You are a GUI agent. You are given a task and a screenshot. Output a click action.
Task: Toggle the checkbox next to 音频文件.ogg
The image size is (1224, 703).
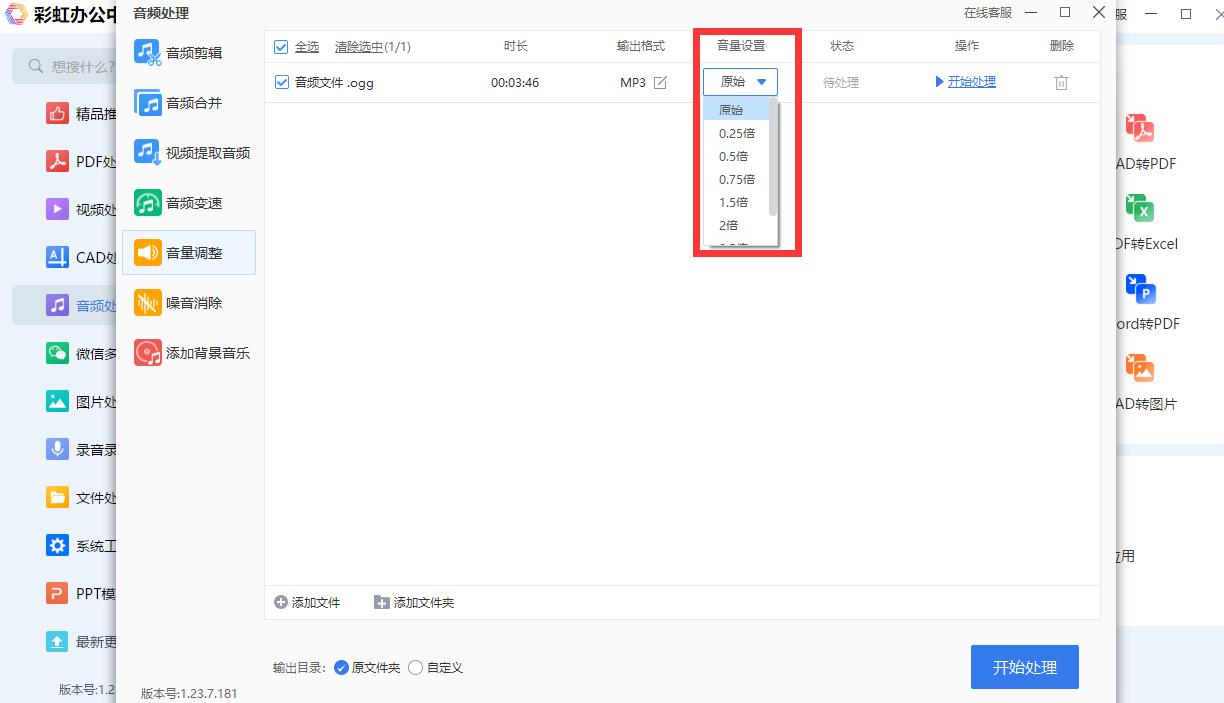(x=281, y=83)
